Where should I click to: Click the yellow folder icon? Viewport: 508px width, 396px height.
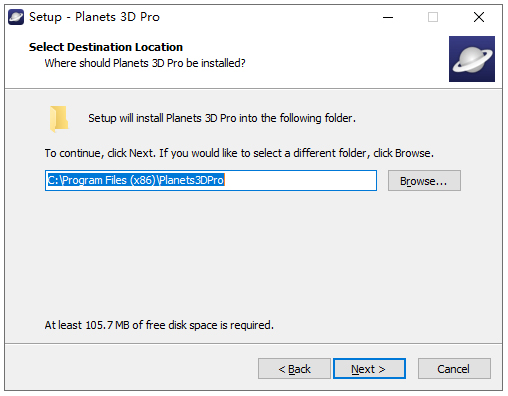[x=59, y=118]
